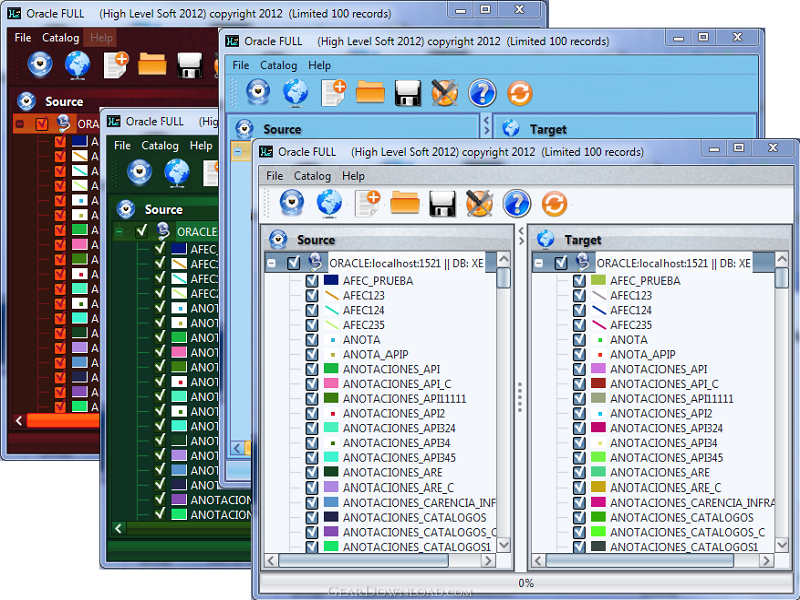Click the save floppy icon in red window toolbar
Viewport: 800px width, 600px height.
tap(190, 65)
